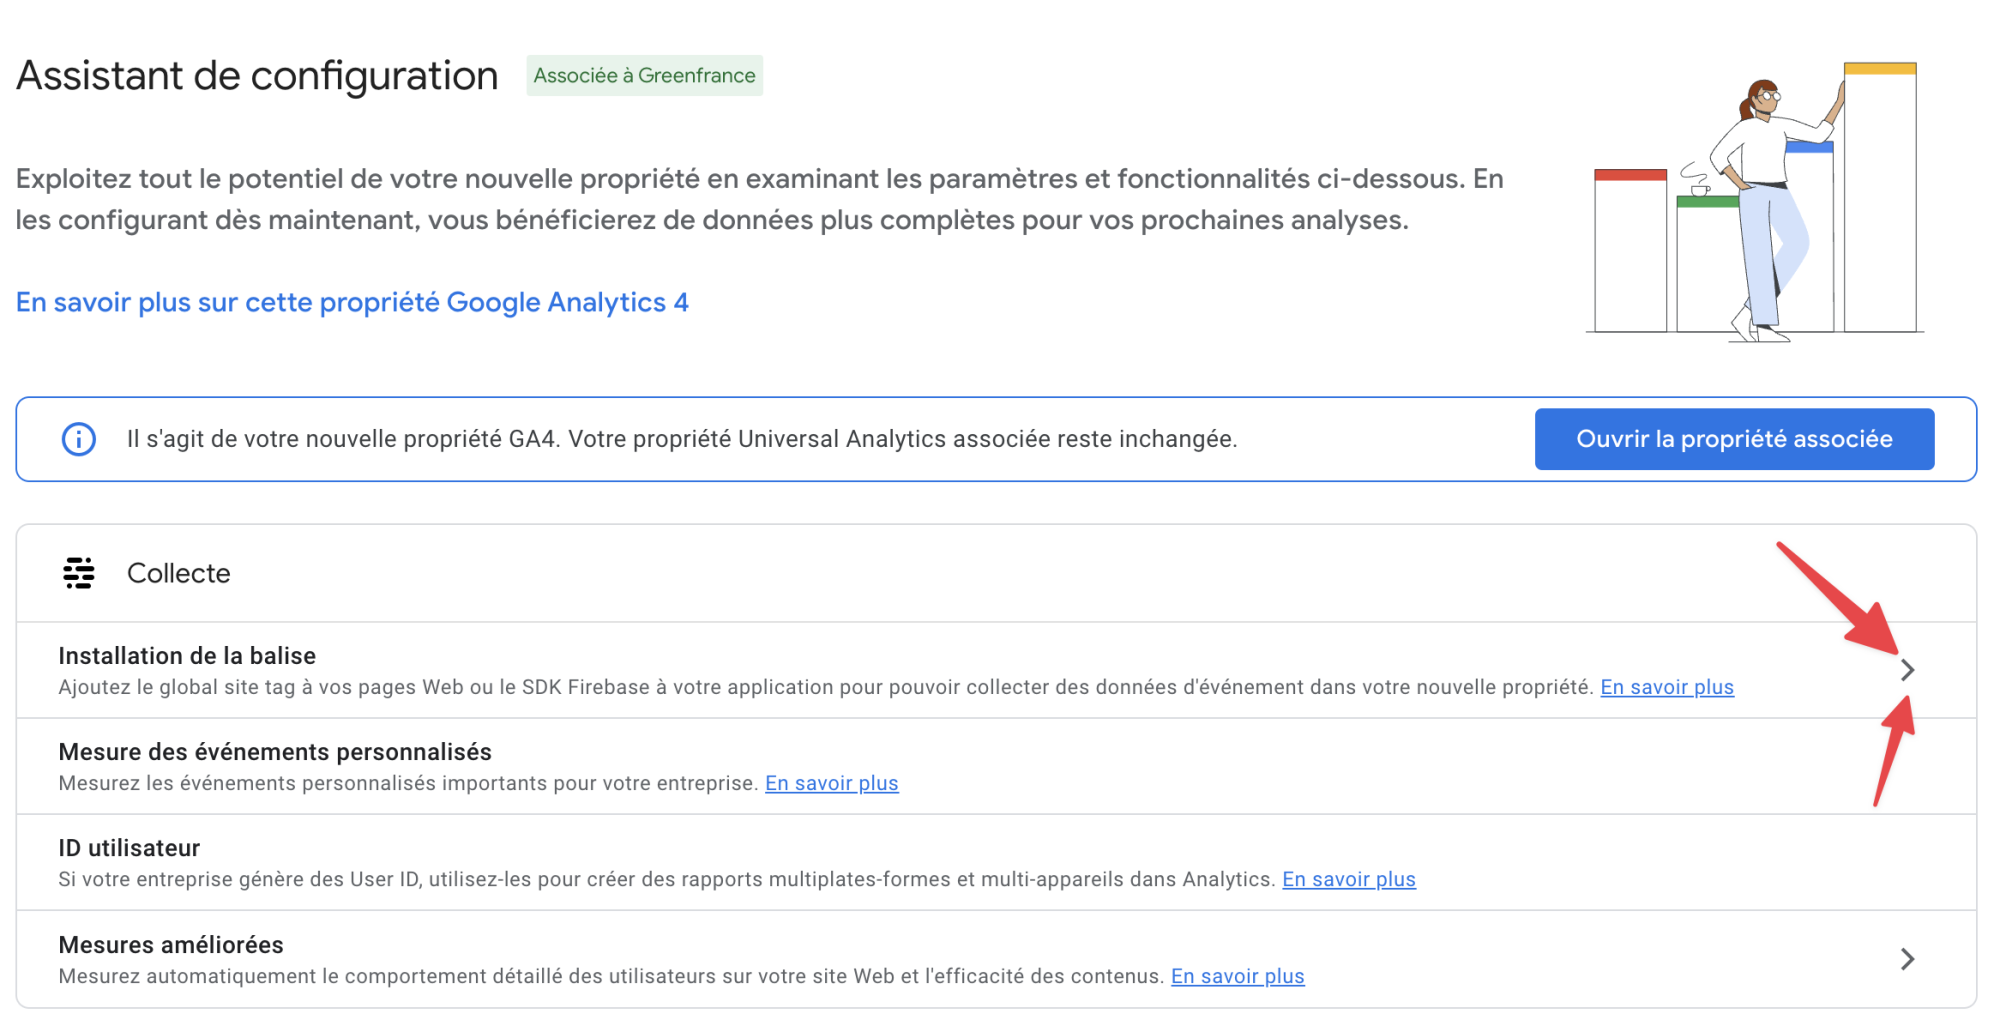Expand the Installation de la balise chevron

tap(1907, 670)
